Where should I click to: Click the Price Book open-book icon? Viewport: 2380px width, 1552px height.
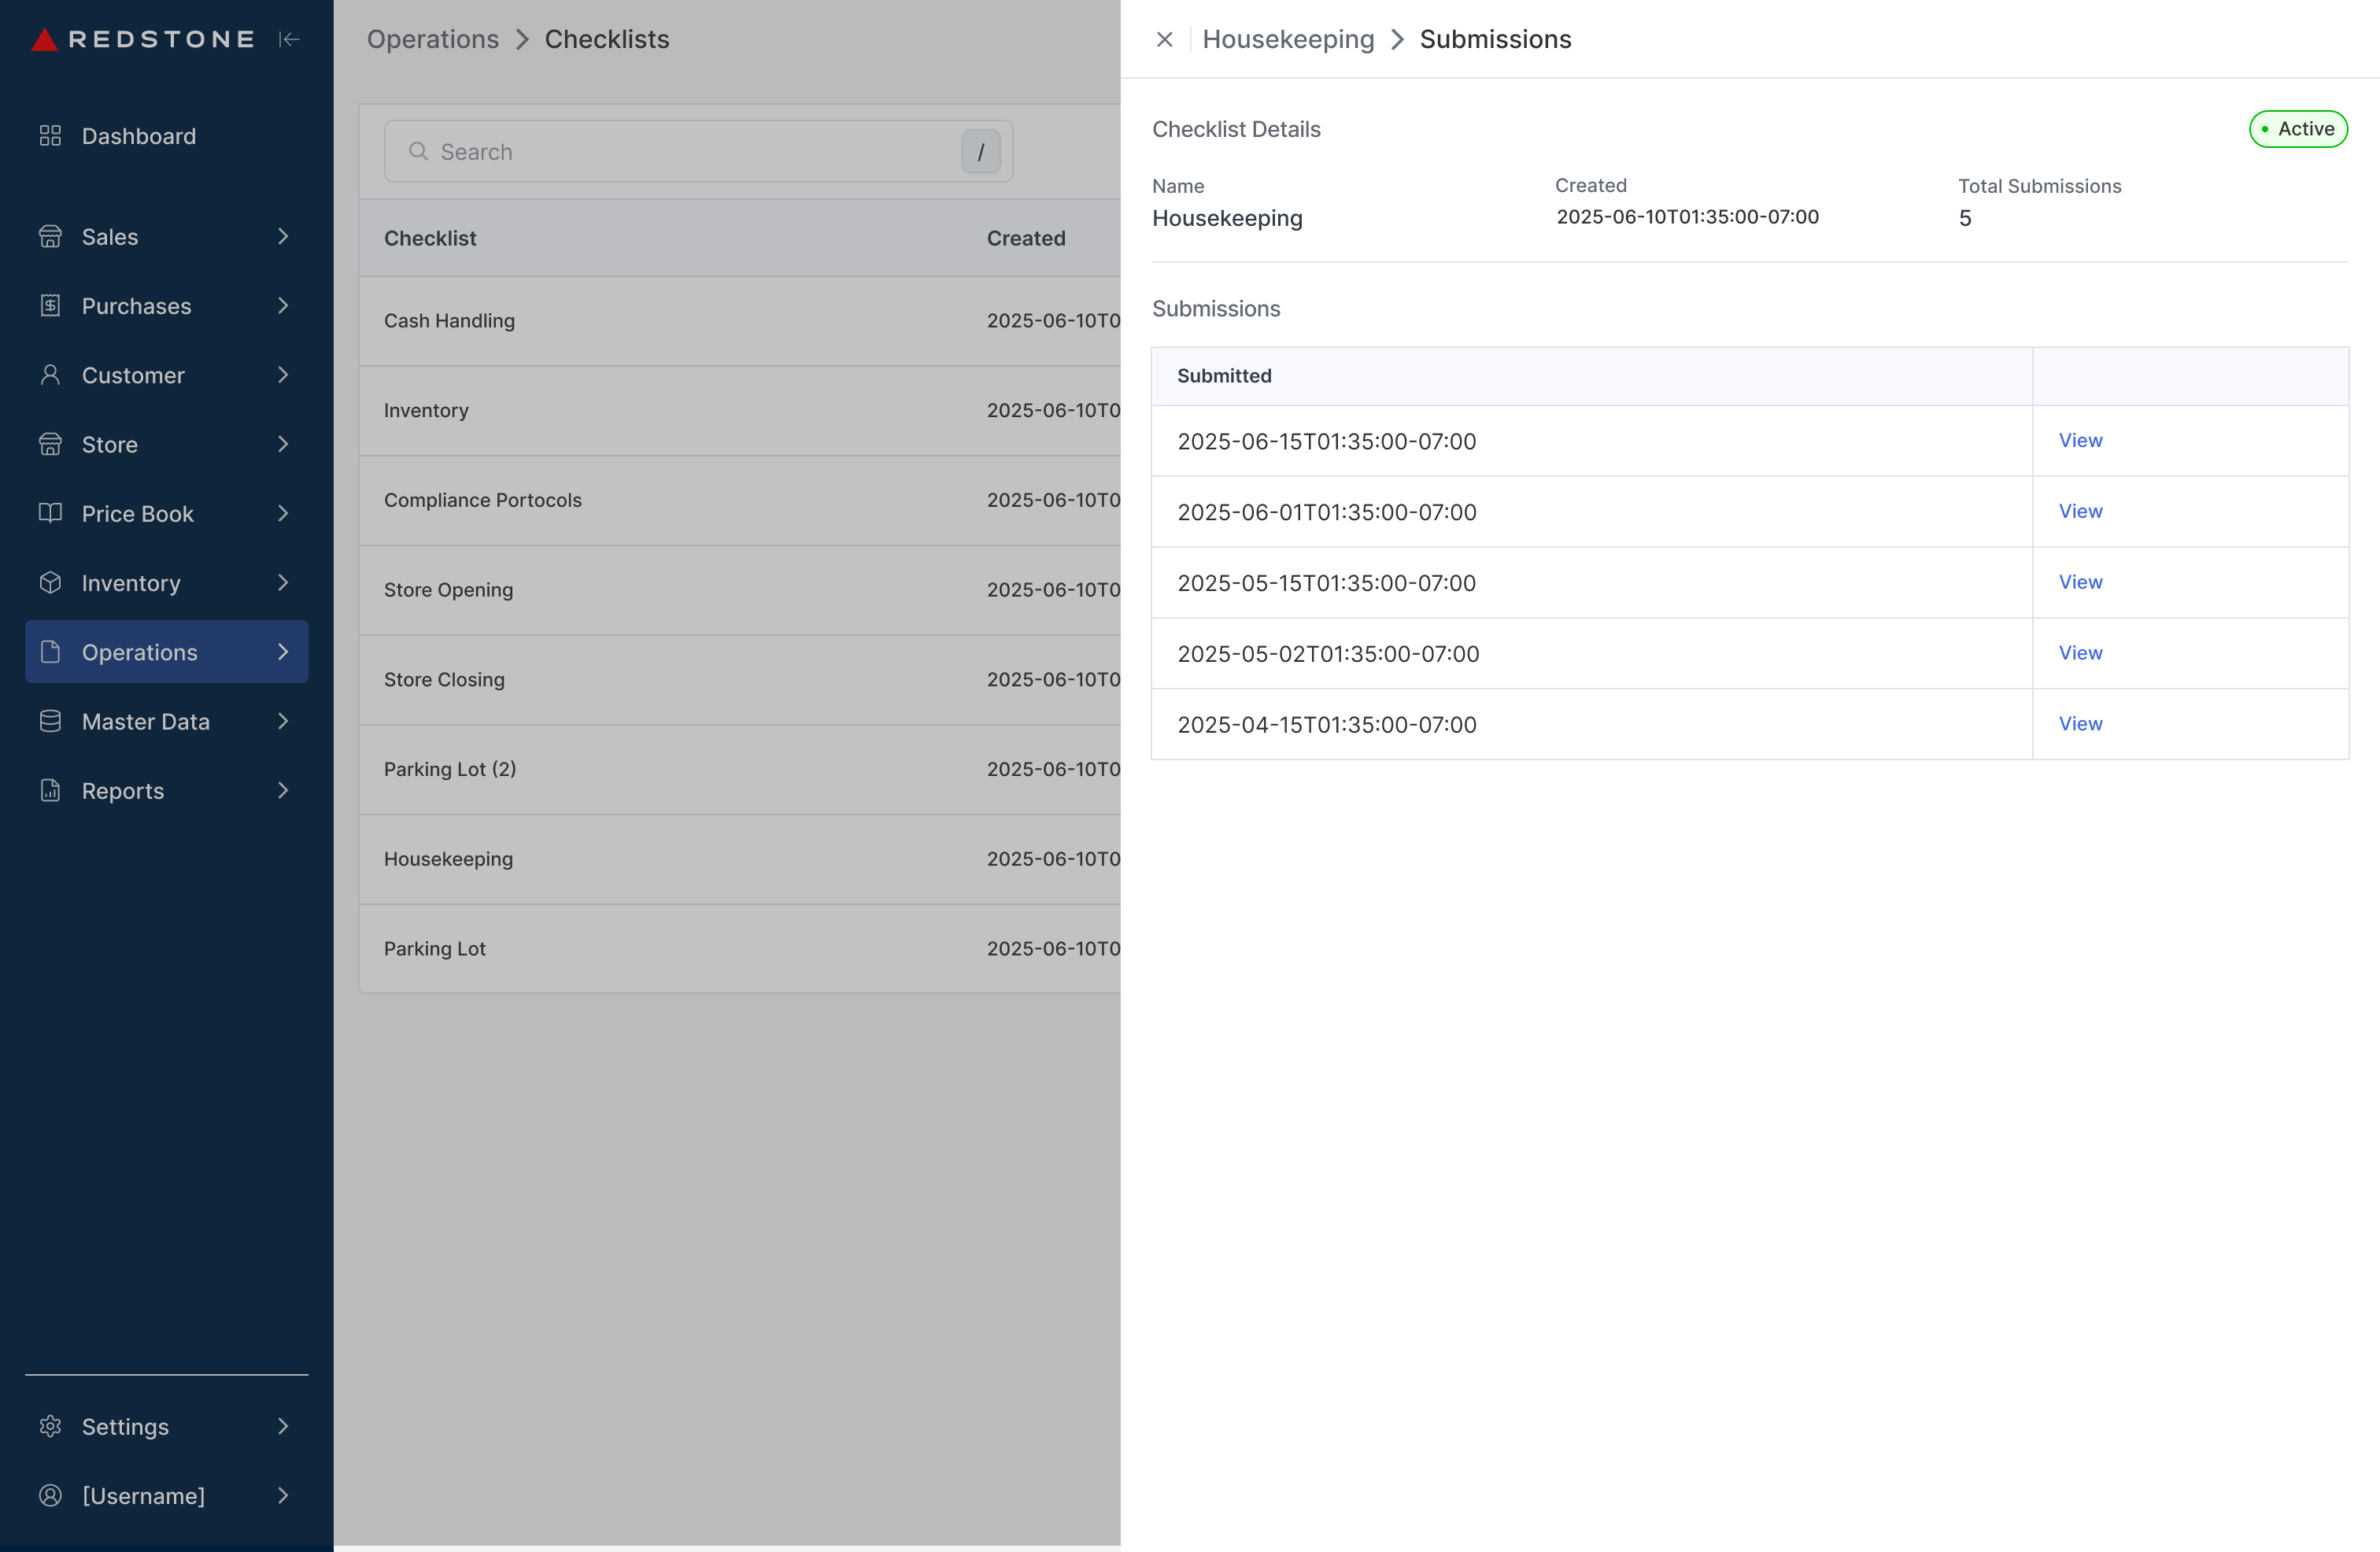coord(50,513)
